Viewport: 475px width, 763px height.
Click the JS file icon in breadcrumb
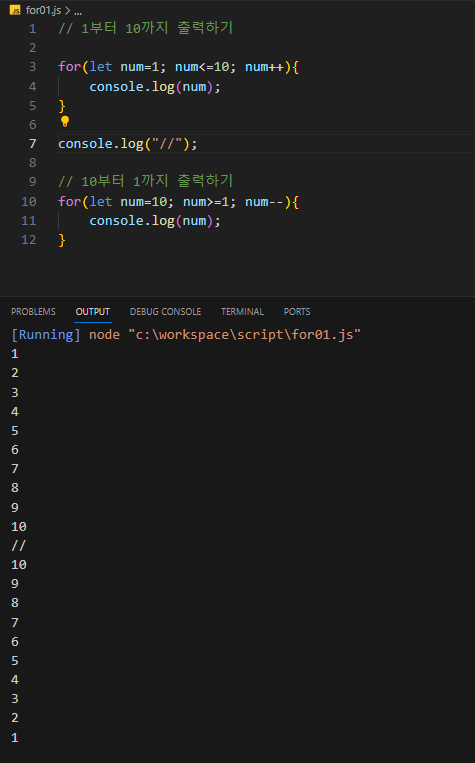pyautogui.click(x=15, y=10)
